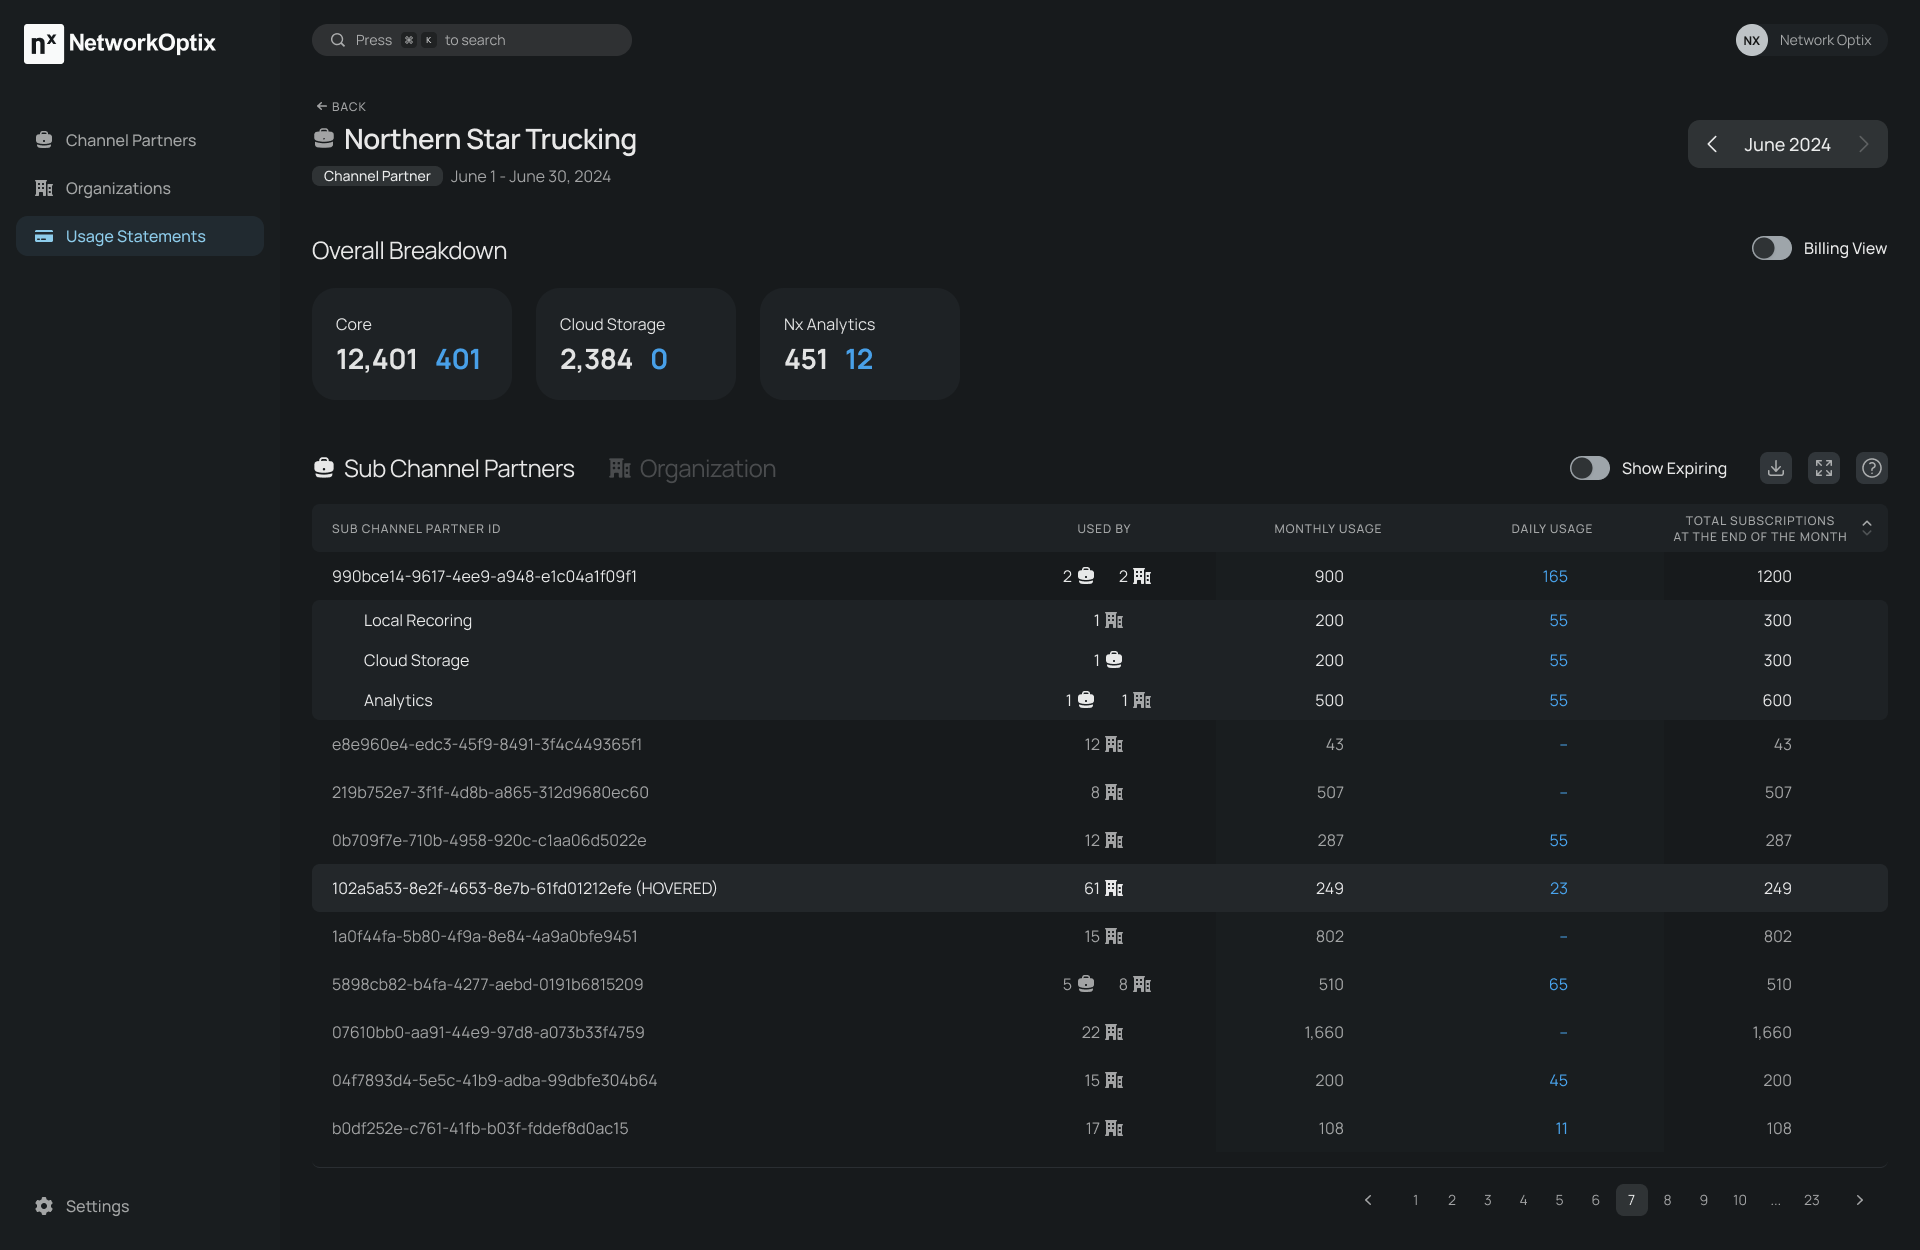The width and height of the screenshot is (1920, 1250).
Task: Select ID 0b709f7e-710b-4958-920c-c1aa06d5022e
Action: (489, 840)
